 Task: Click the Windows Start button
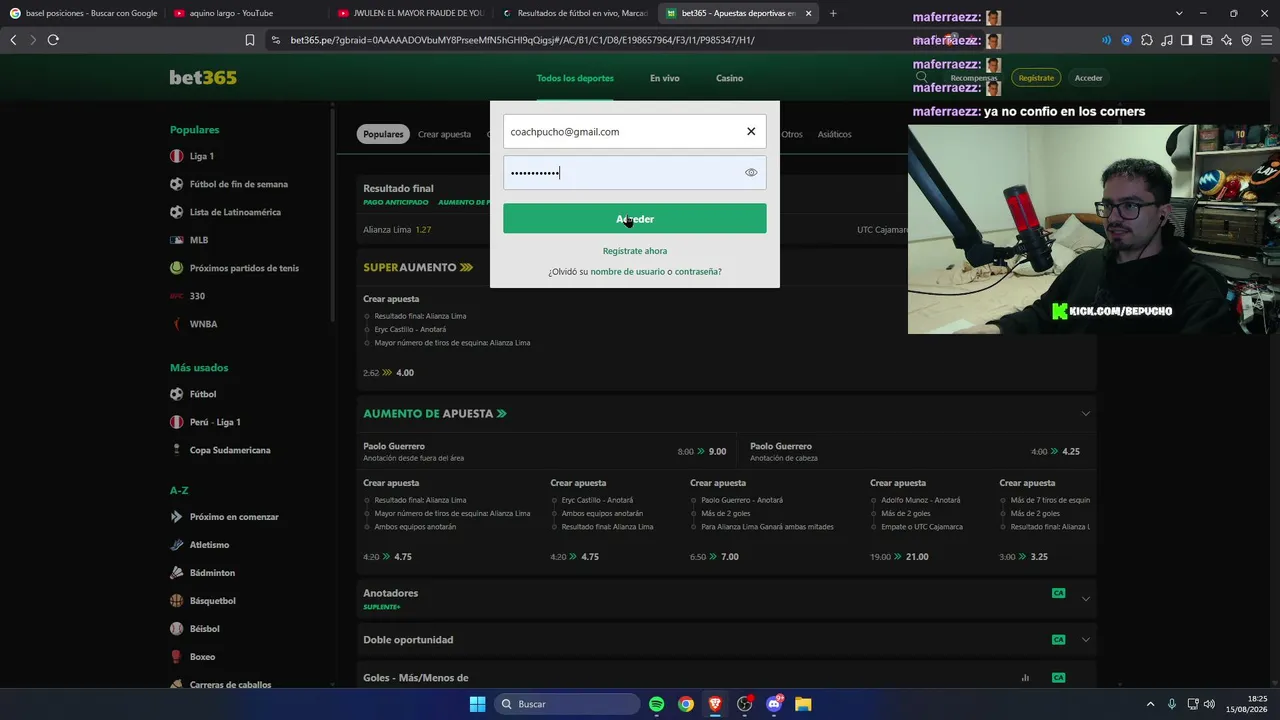point(477,704)
